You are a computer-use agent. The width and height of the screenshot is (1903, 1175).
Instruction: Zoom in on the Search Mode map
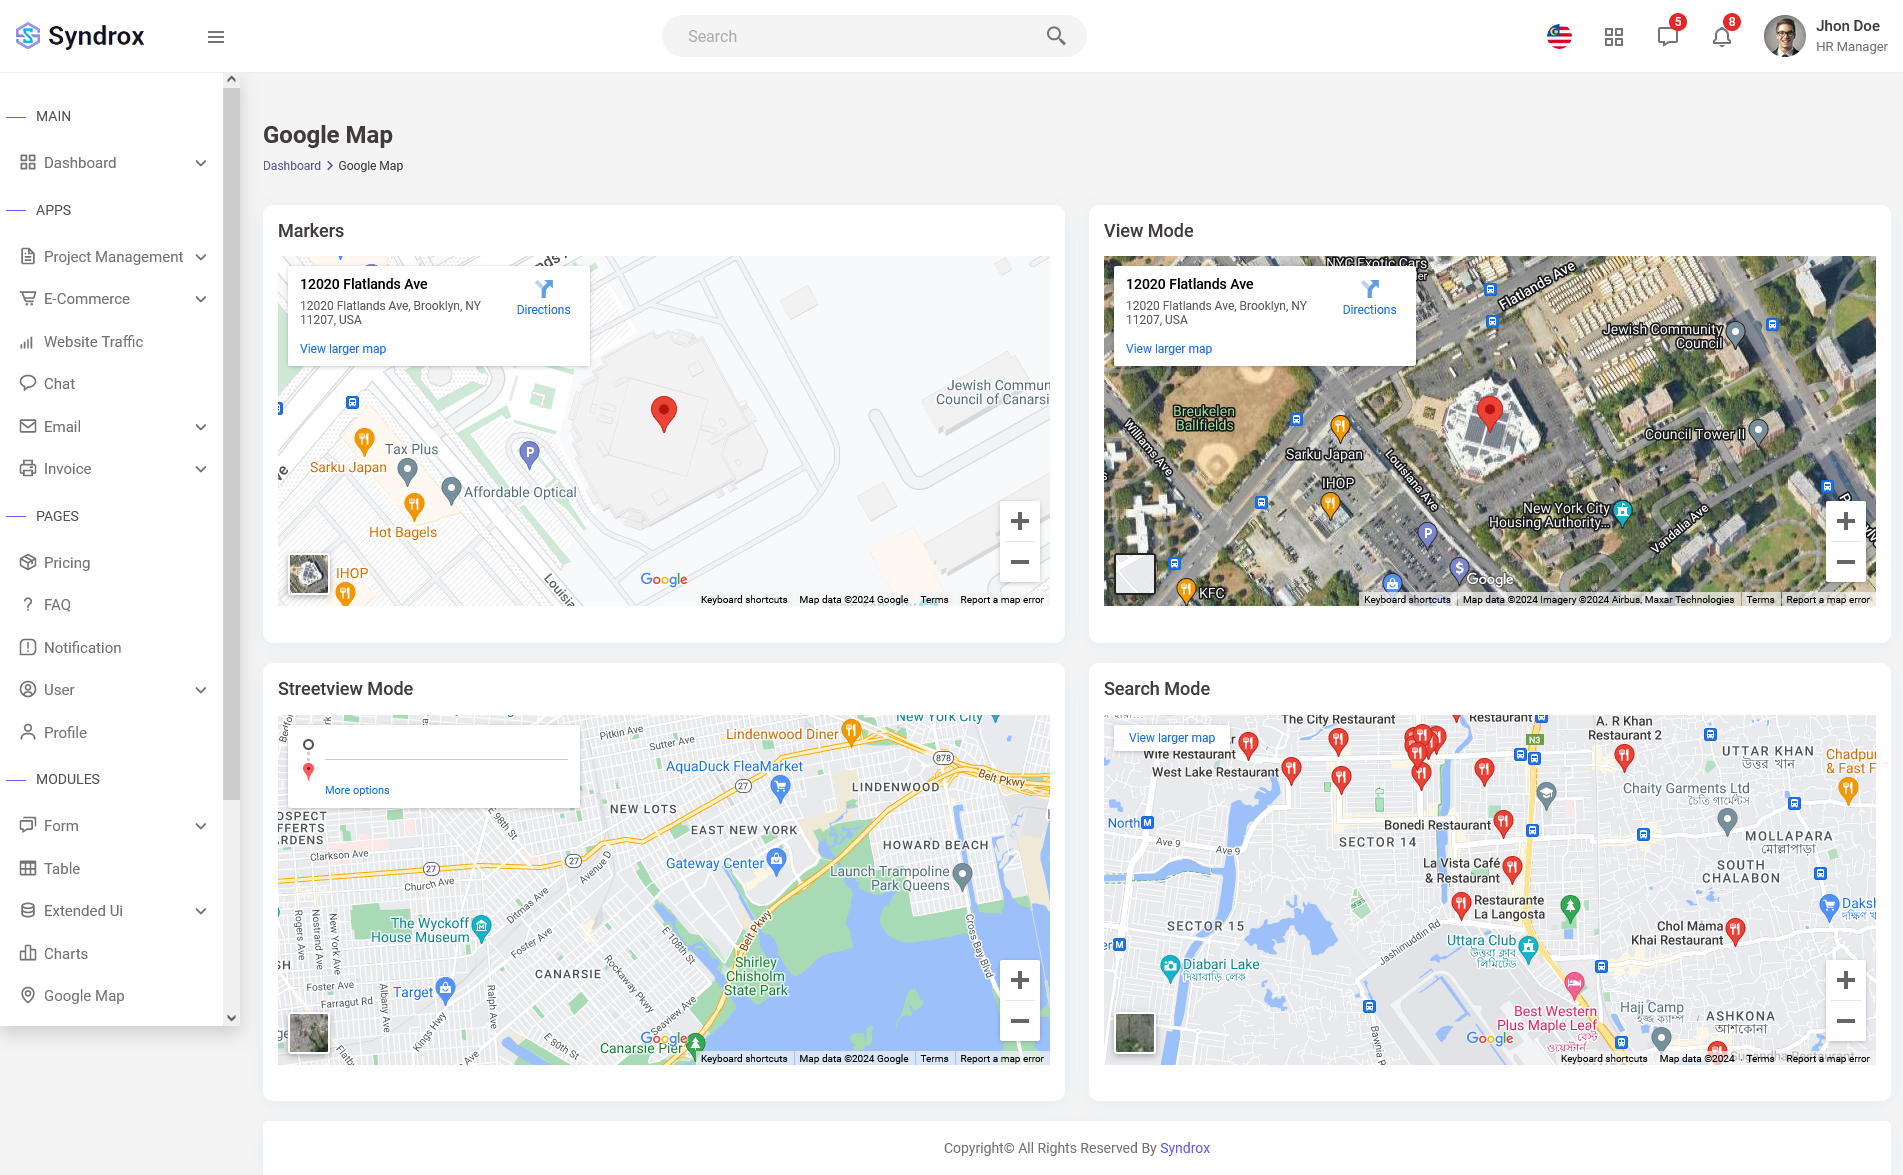click(x=1846, y=980)
